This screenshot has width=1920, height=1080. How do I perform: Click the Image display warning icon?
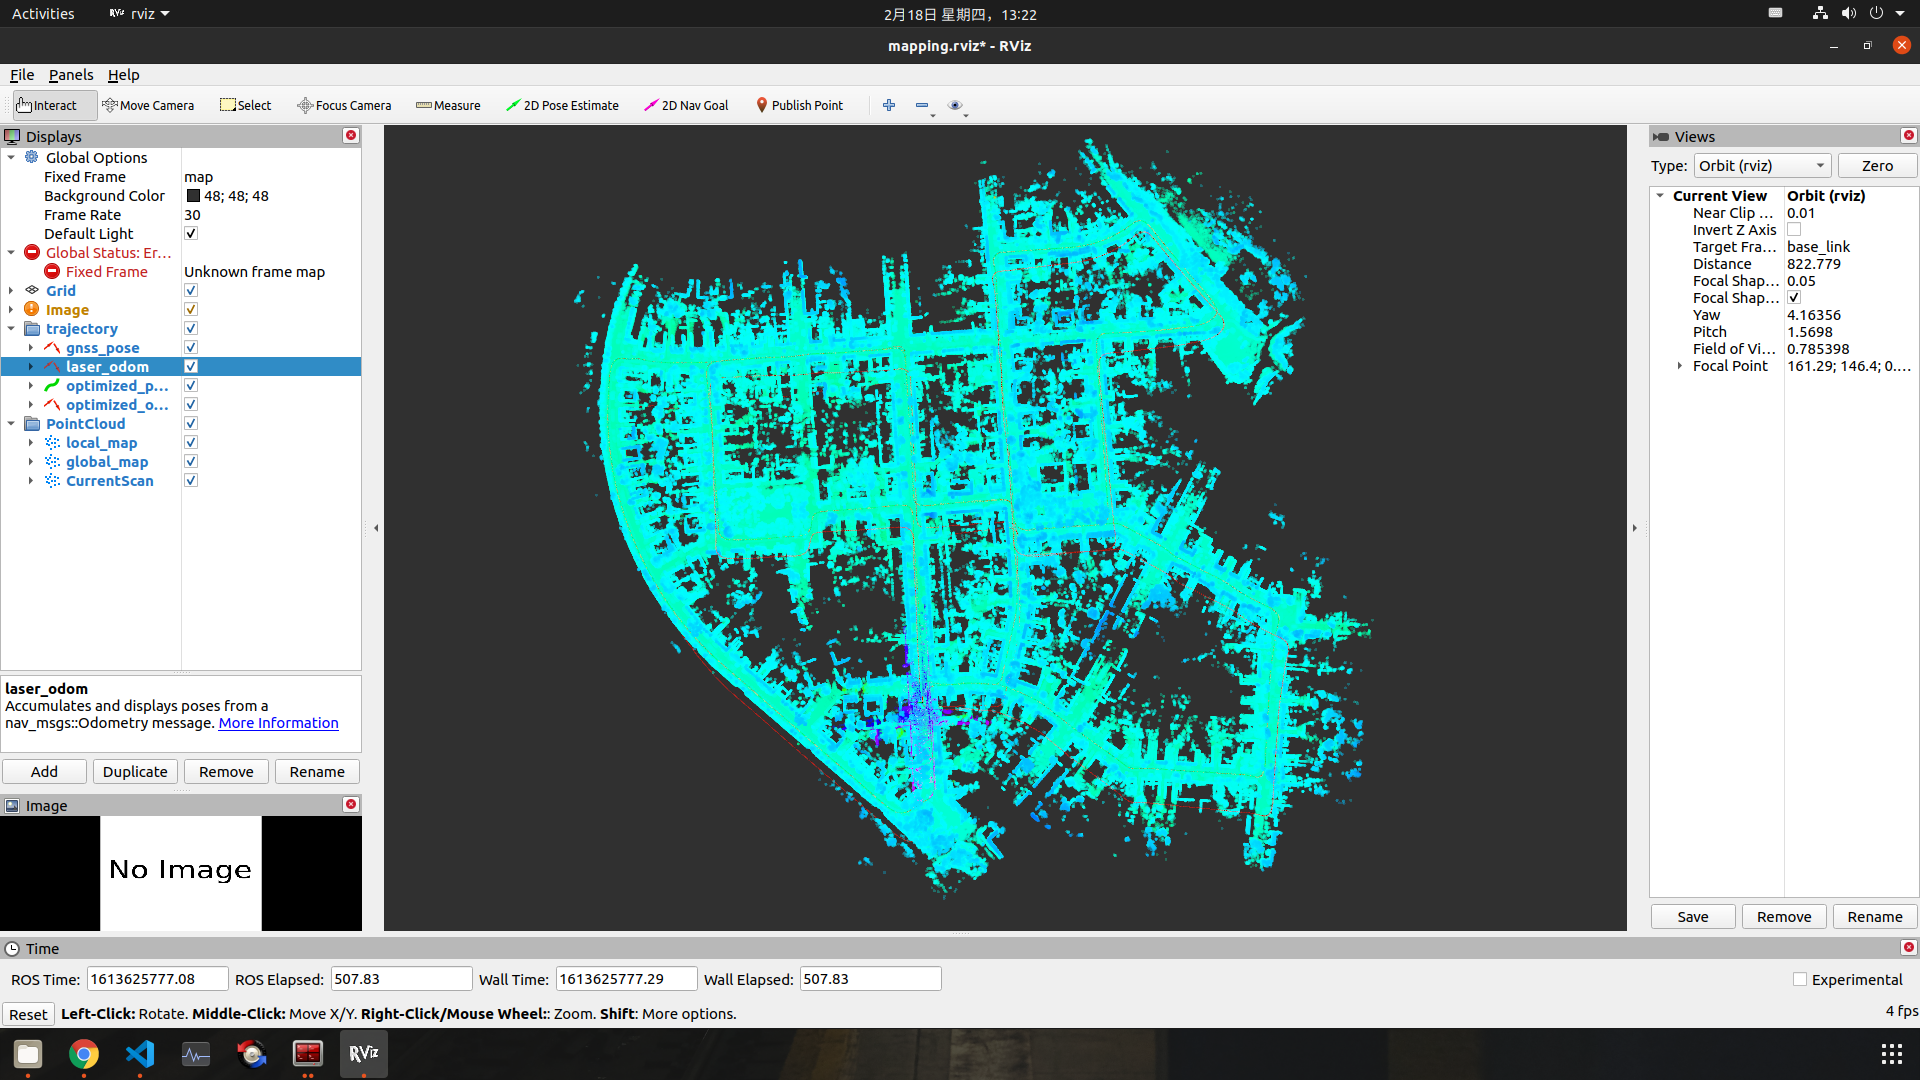point(32,309)
